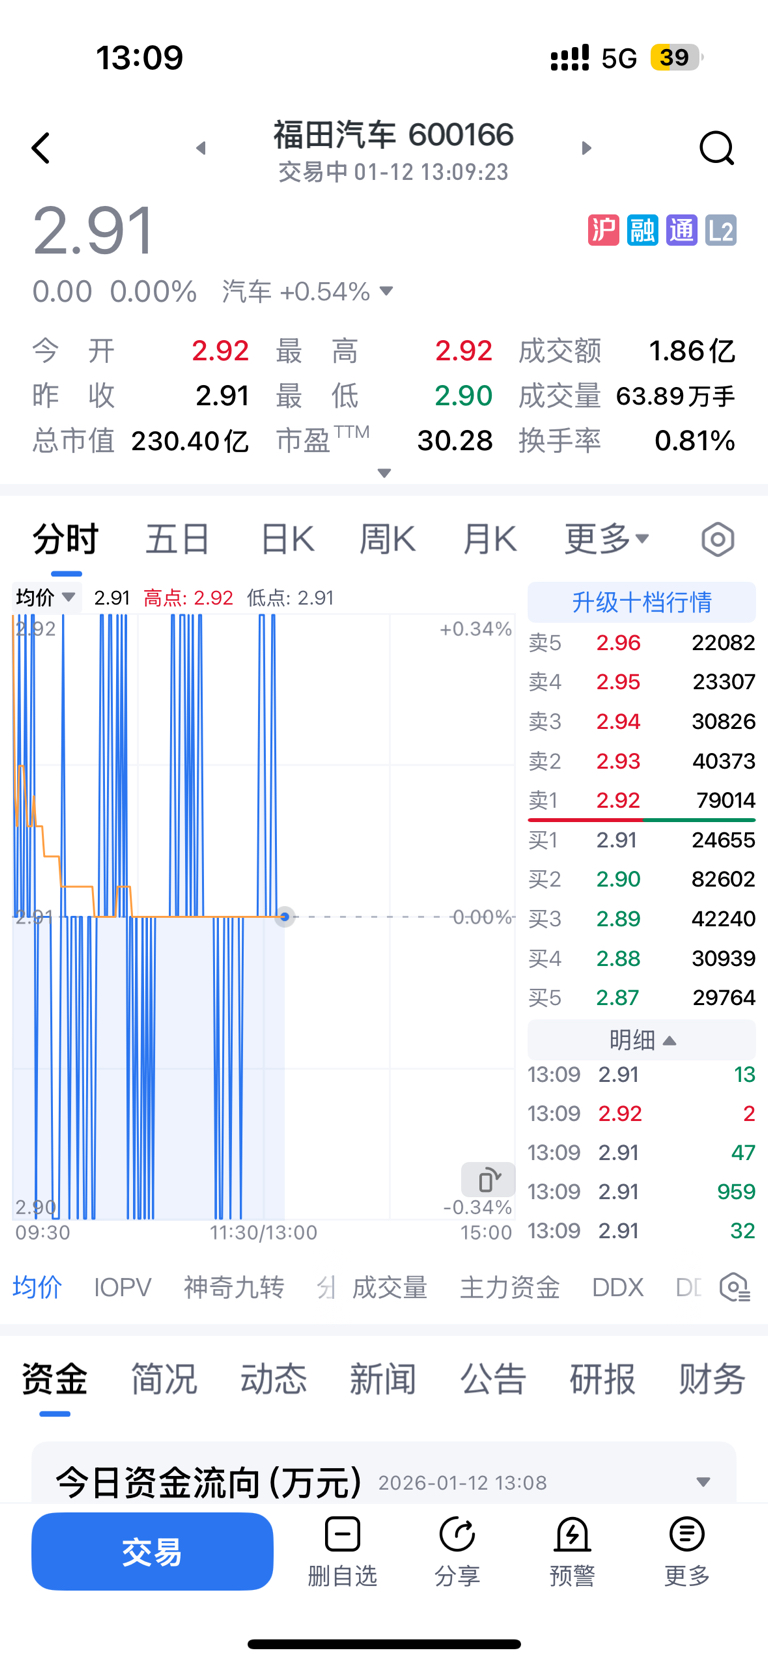This screenshot has height=1665, width=769.
Task: Open the 研报 section tab
Action: [603, 1380]
